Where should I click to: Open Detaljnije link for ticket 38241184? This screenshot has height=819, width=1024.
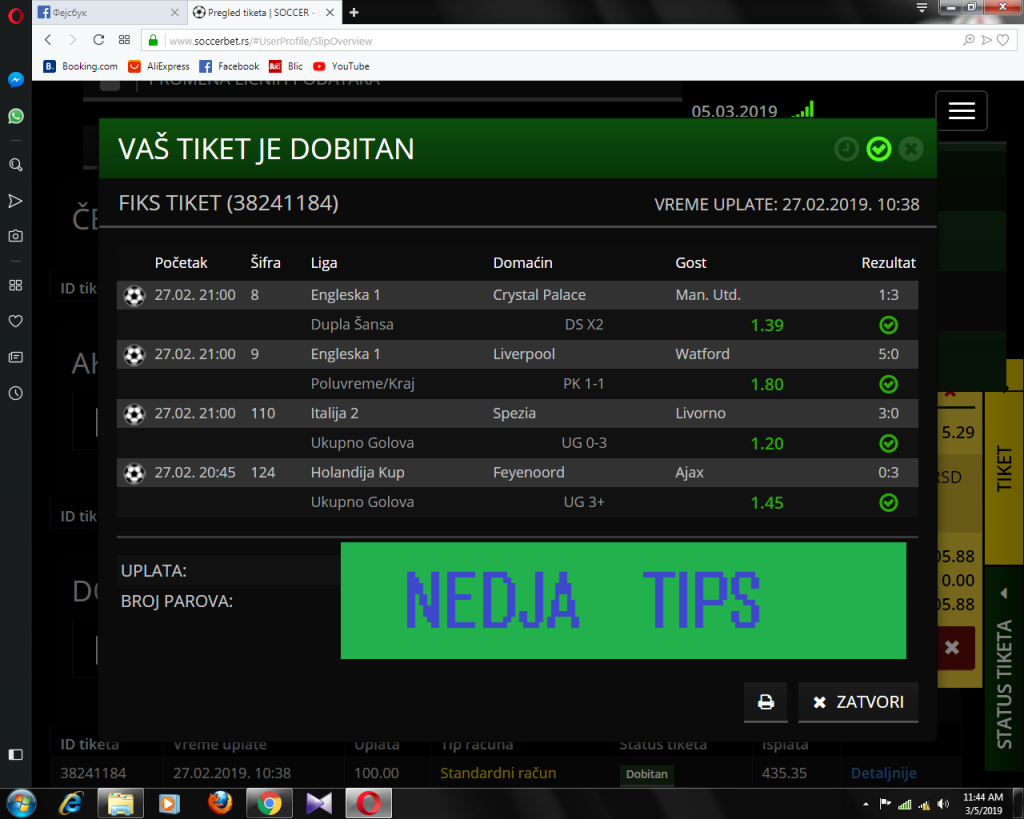pos(883,773)
